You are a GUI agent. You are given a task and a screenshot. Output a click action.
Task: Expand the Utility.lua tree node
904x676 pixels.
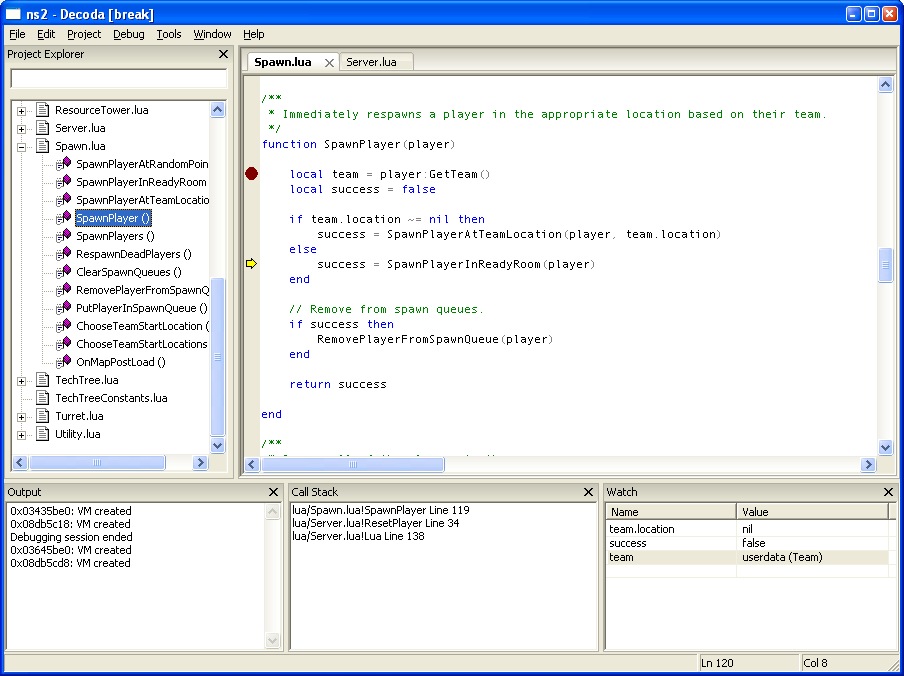click(x=22, y=435)
